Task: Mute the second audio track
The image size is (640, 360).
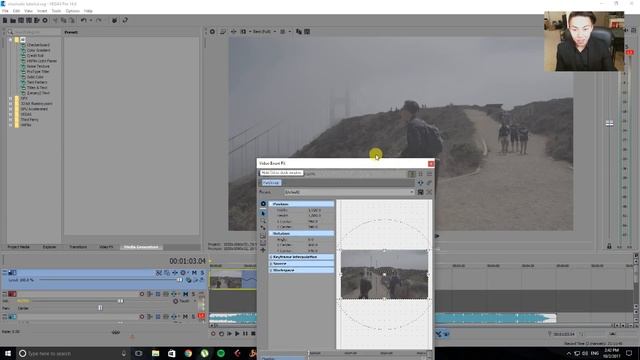Action: (x=185, y=316)
